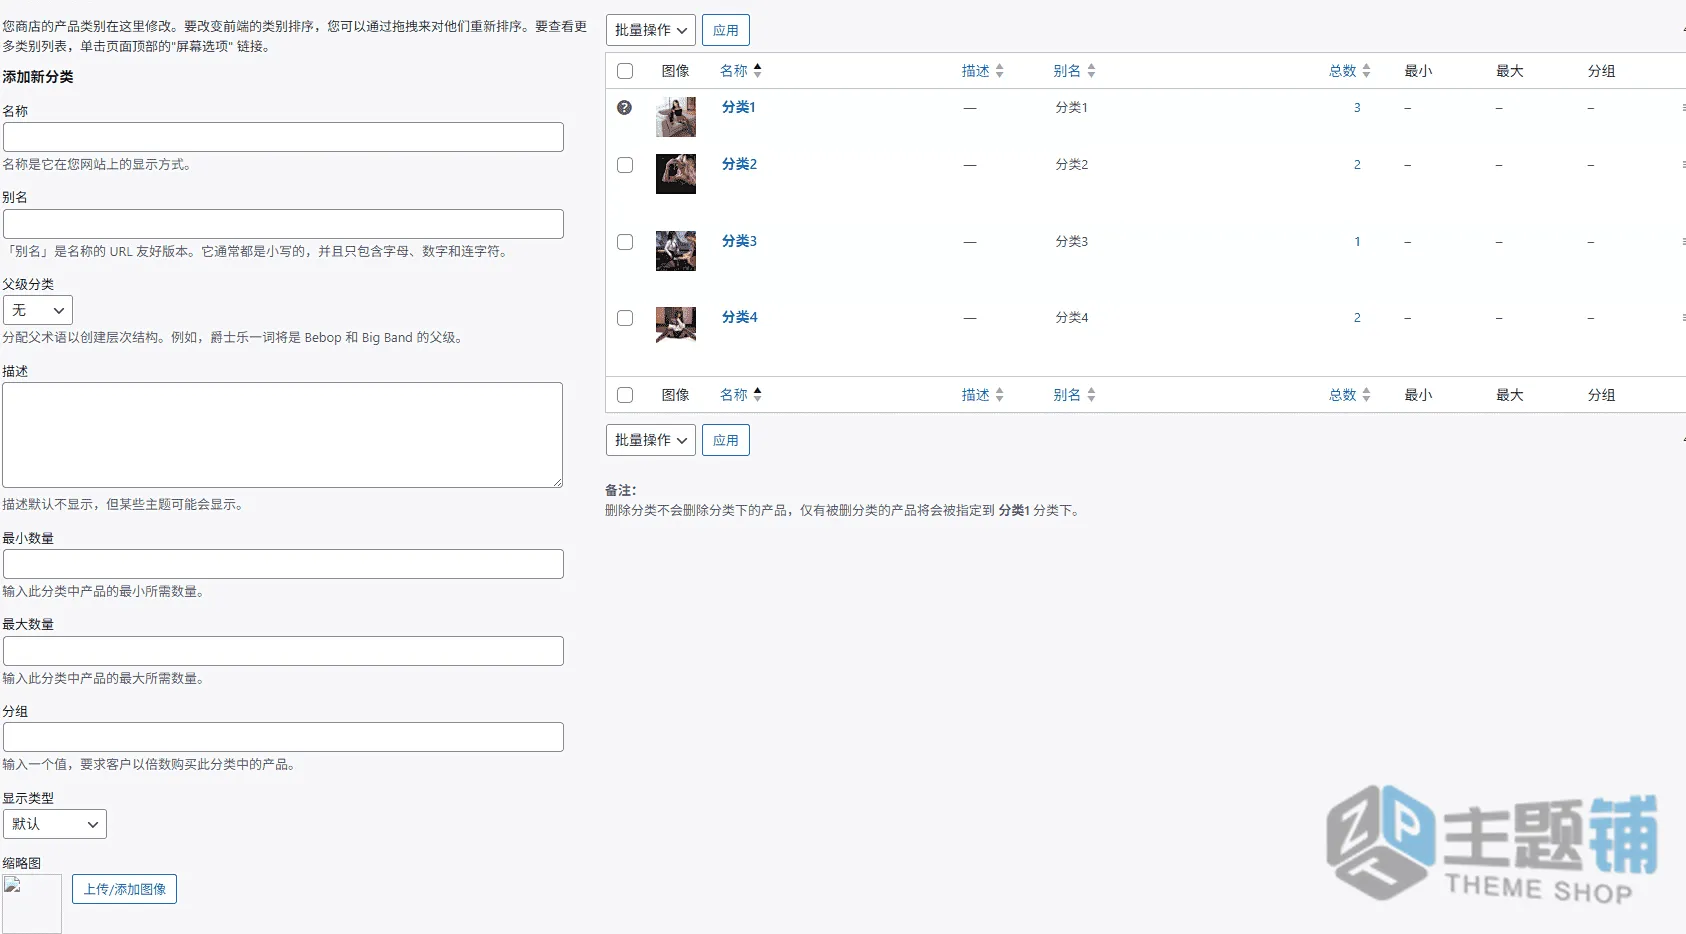This screenshot has height=934, width=1686.
Task: Open the 分类4 thumbnail image
Action: click(676, 324)
